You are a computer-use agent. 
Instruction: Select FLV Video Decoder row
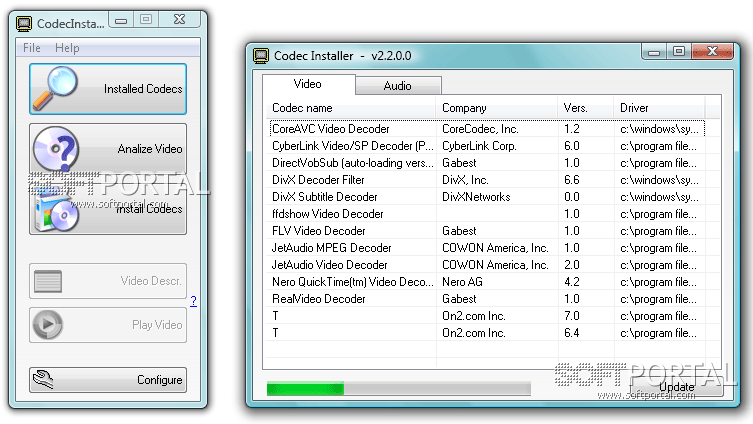(487, 231)
